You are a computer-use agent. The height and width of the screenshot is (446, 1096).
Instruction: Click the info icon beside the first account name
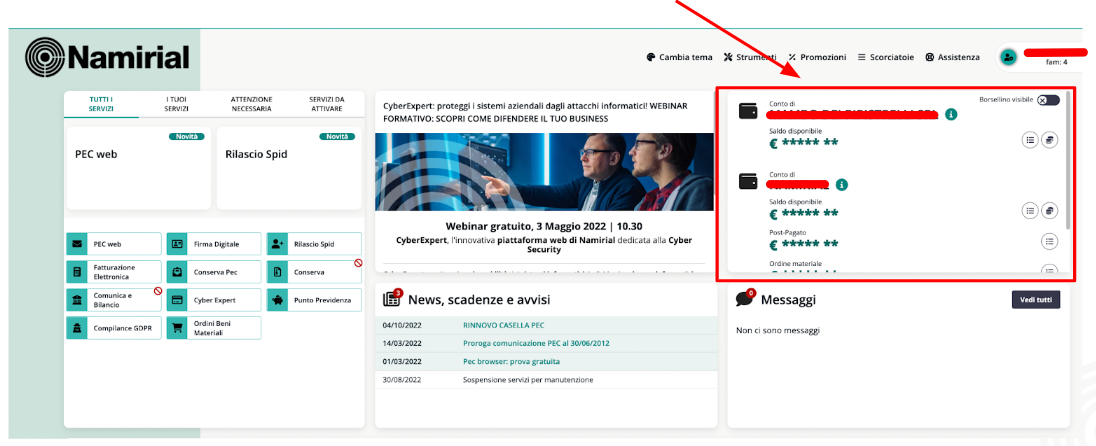(951, 114)
